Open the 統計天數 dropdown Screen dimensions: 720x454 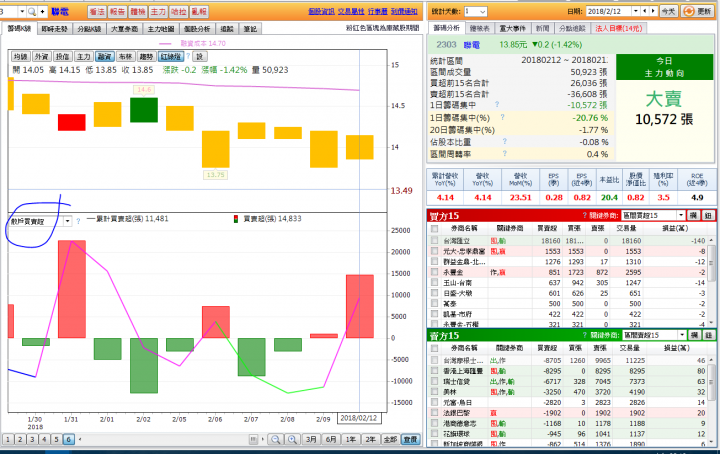tap(476, 11)
